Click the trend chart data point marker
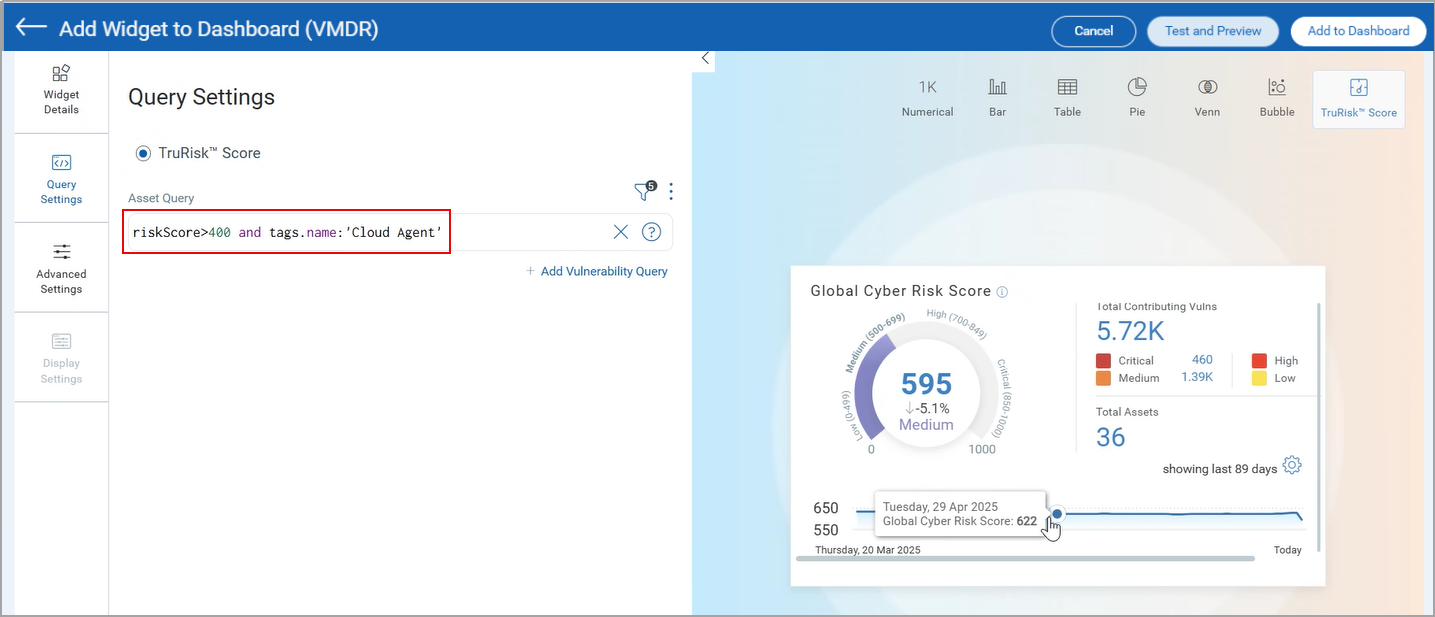The image size is (1435, 617). pos(1057,514)
